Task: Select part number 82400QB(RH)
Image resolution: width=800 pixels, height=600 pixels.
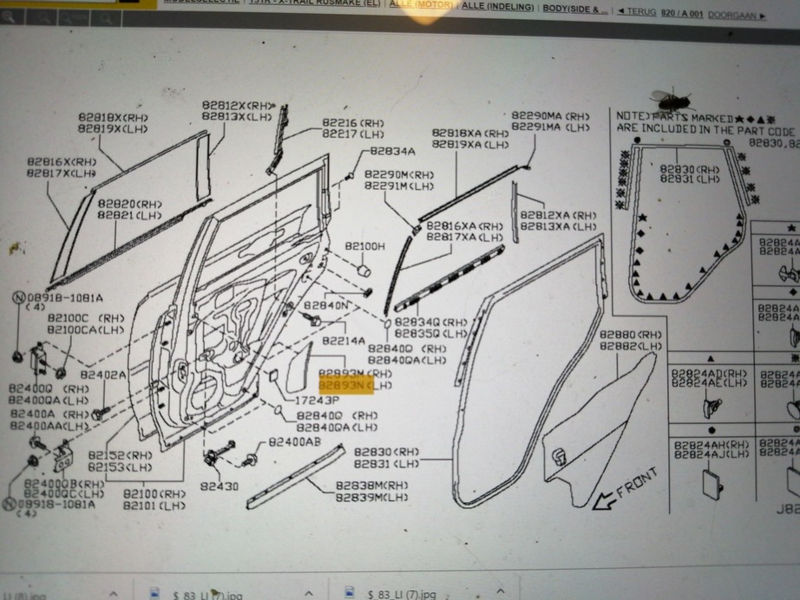Action: point(64,483)
